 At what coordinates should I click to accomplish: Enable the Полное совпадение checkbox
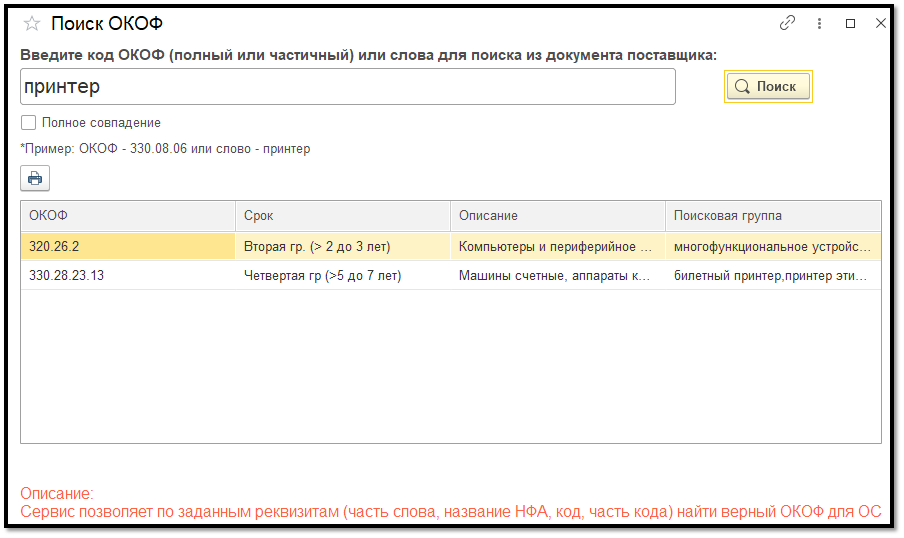[x=28, y=123]
